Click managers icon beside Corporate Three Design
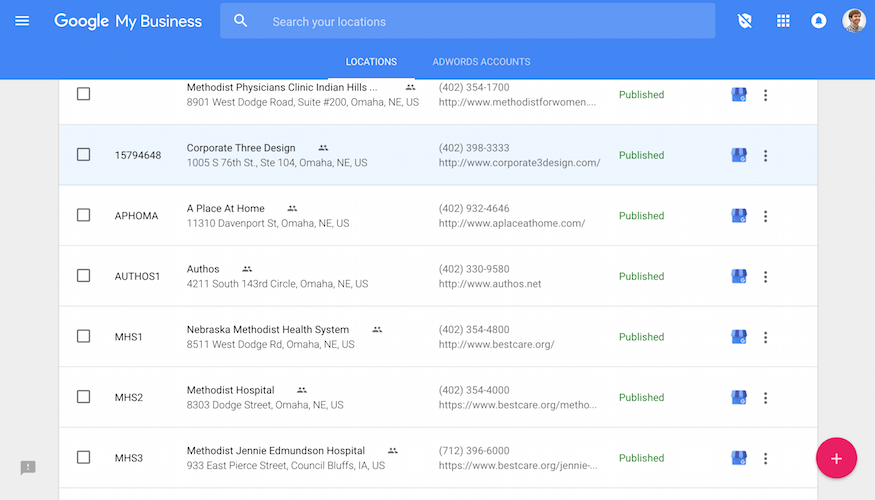This screenshot has width=875, height=500. 323,148
